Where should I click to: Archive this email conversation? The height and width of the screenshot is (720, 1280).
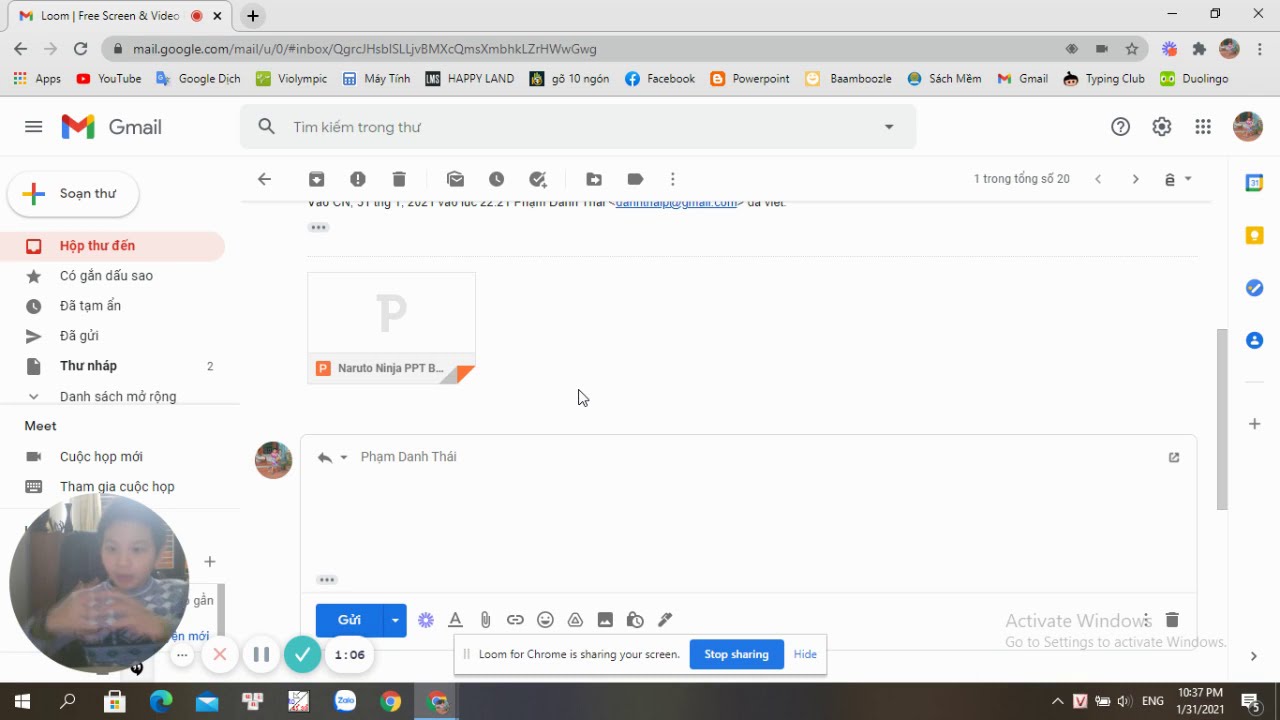[316, 179]
